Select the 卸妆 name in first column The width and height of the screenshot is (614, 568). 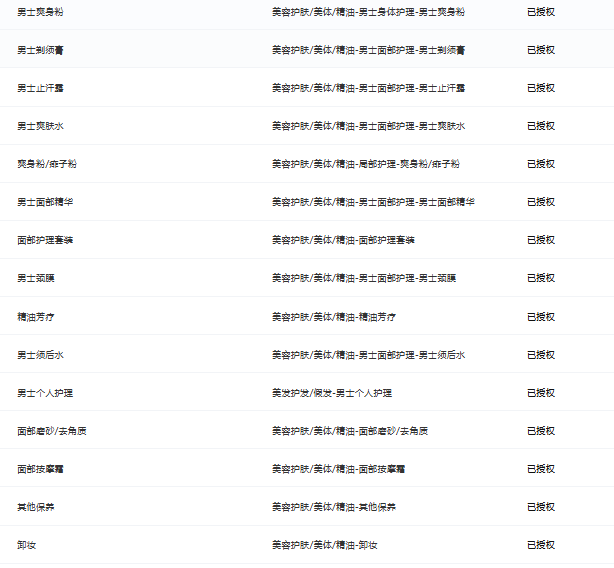[27, 545]
